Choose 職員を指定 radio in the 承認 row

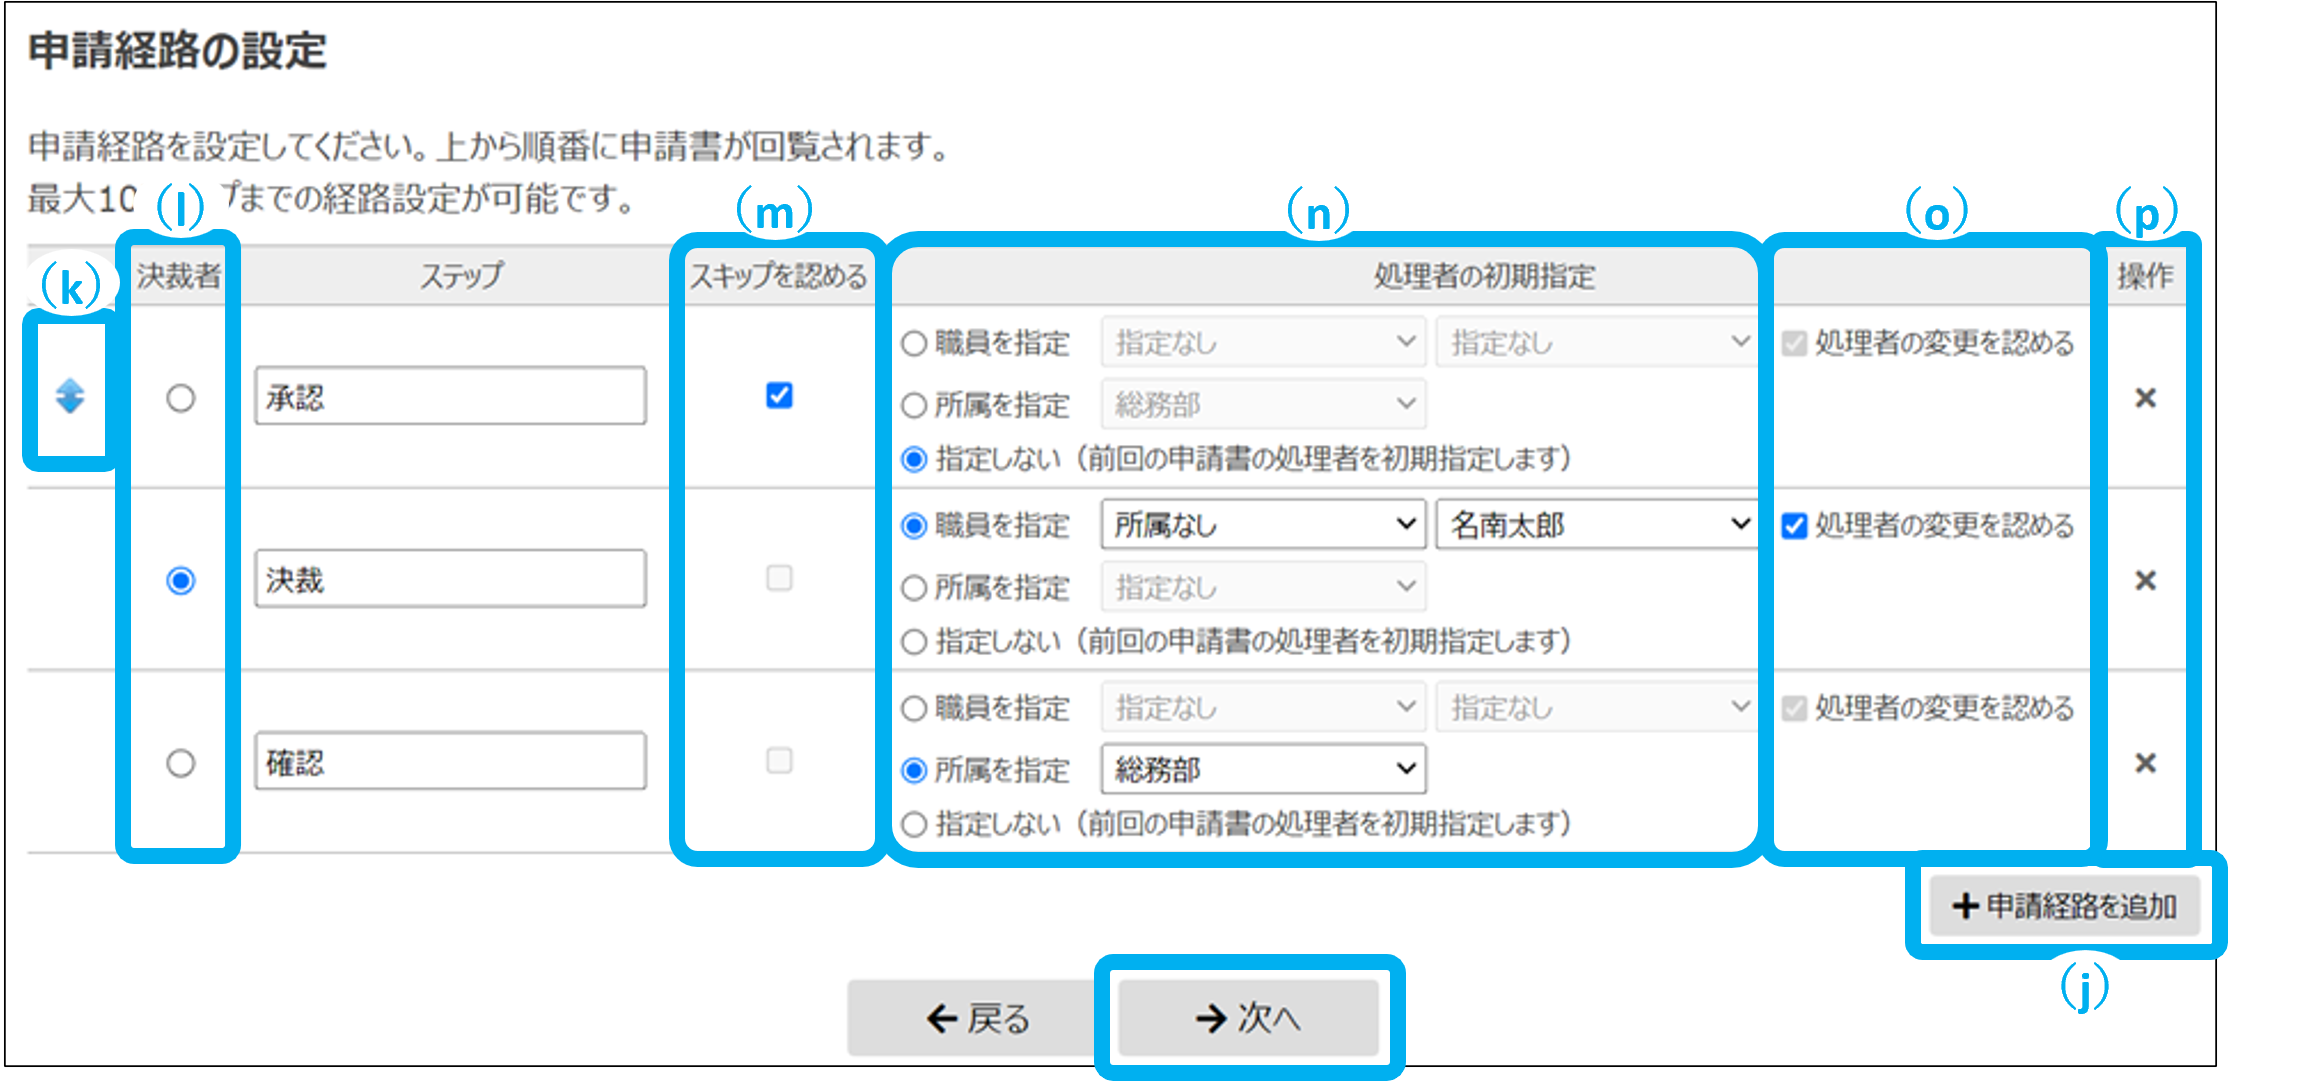(x=914, y=344)
